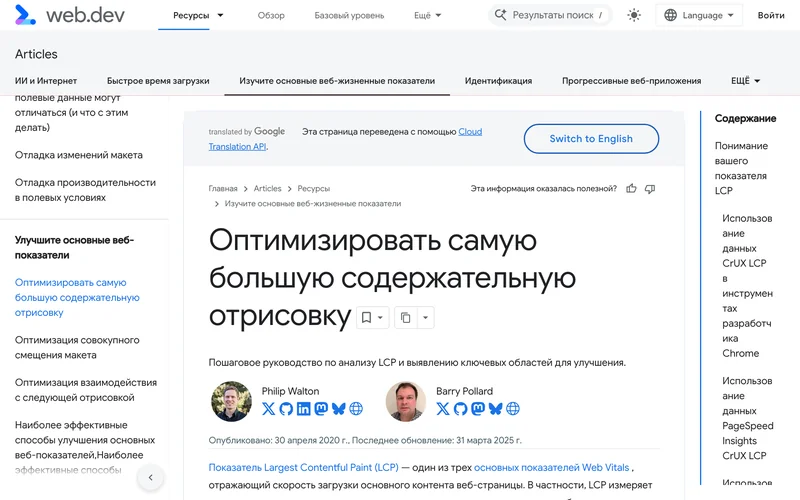Click Philip Walton's avatar photo

231,401
